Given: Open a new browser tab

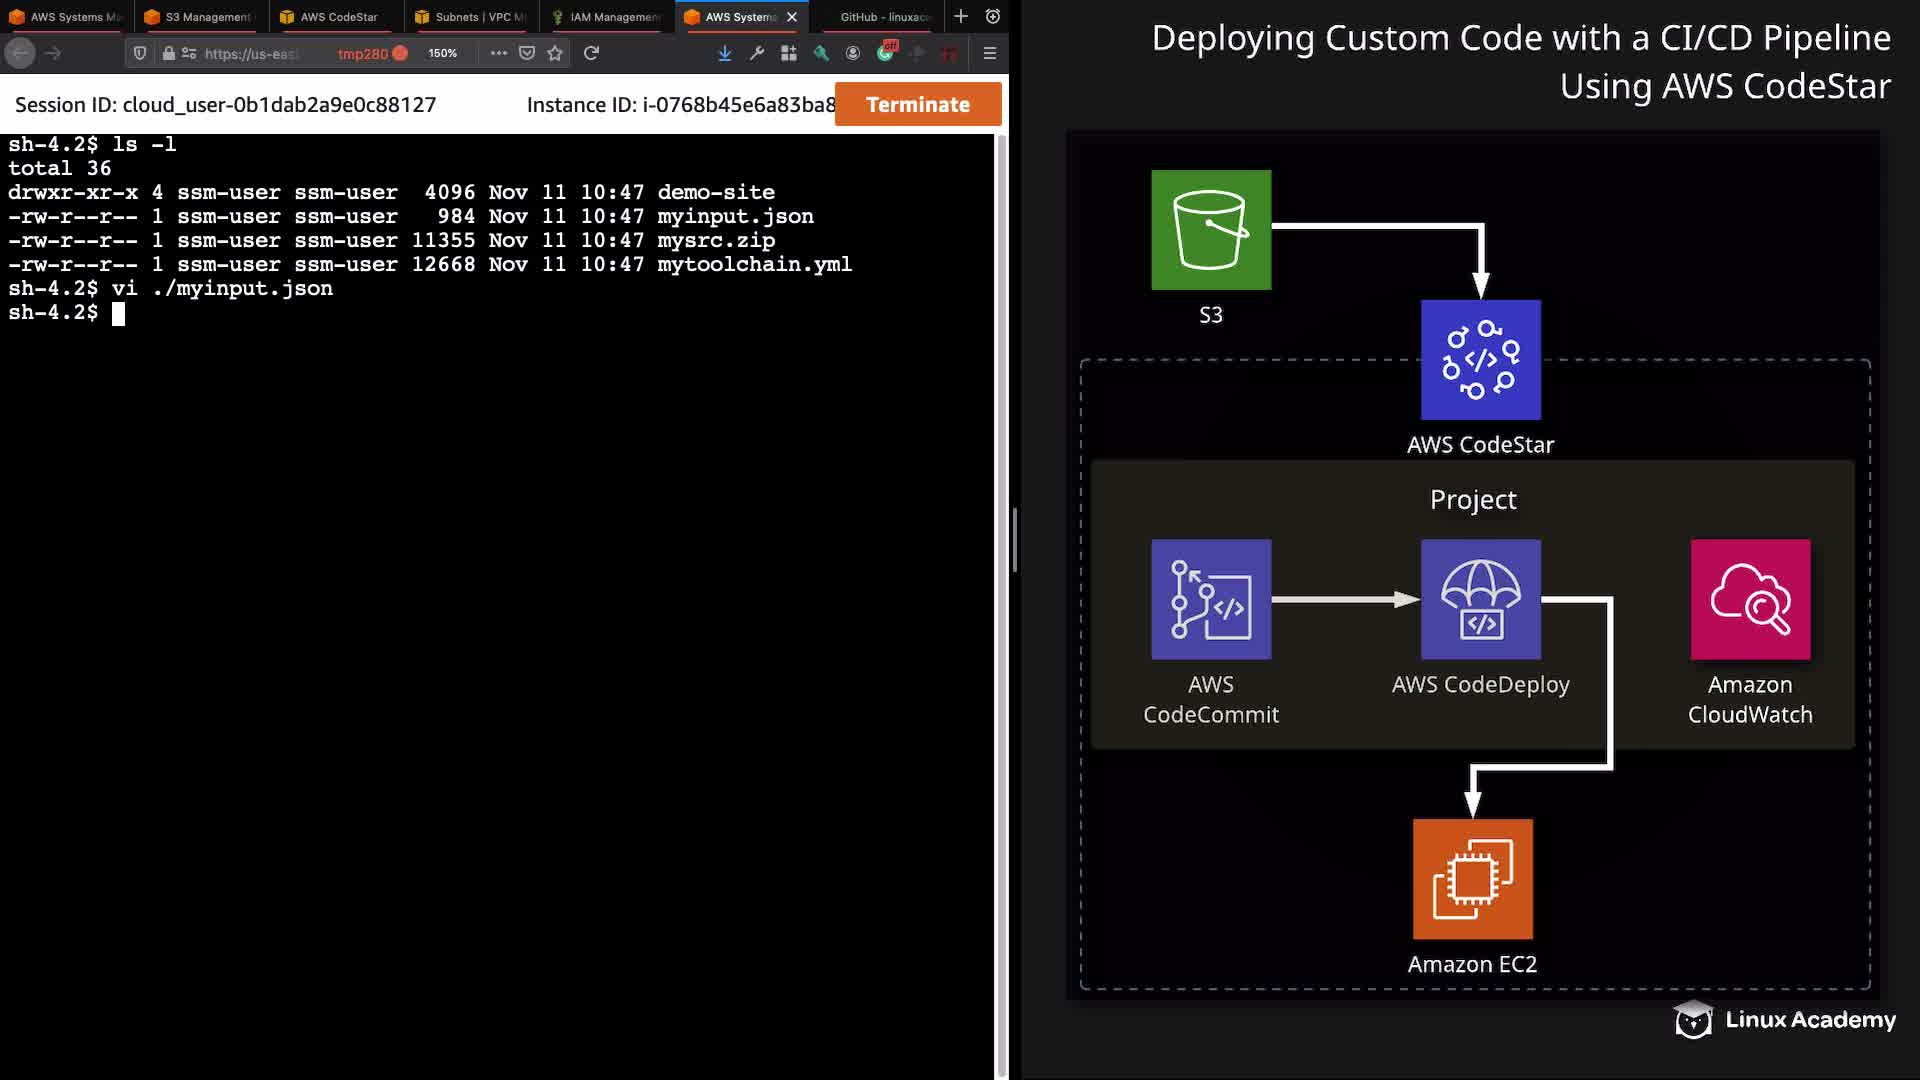Looking at the screenshot, I should [x=960, y=16].
